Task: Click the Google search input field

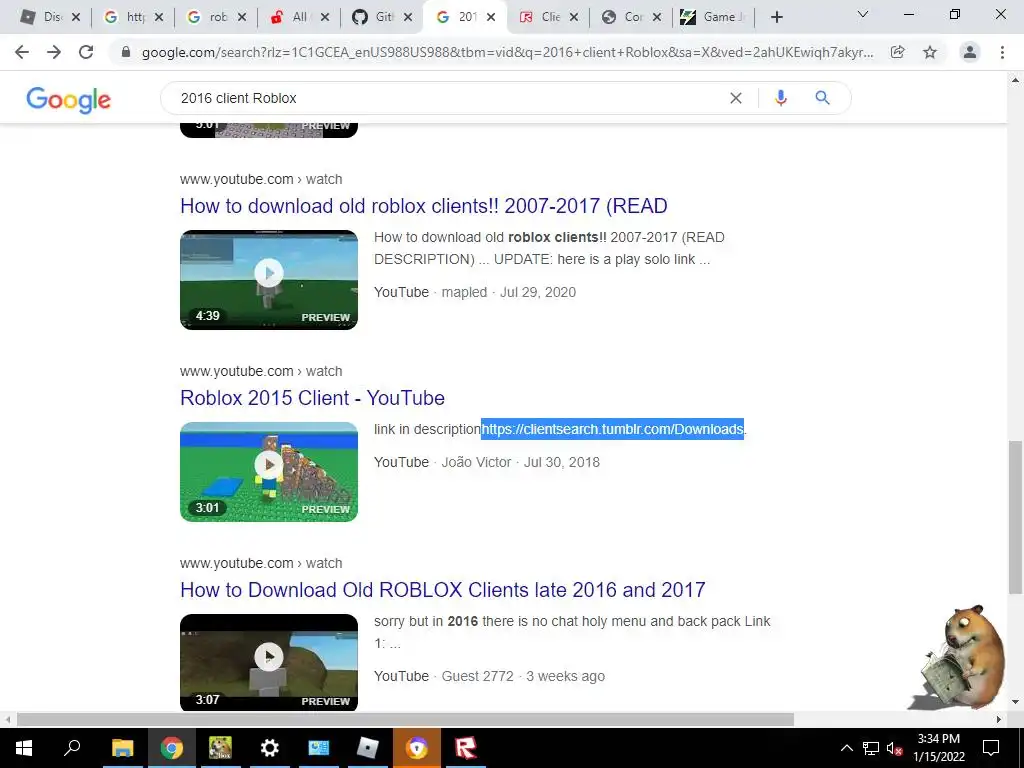Action: 451,98
